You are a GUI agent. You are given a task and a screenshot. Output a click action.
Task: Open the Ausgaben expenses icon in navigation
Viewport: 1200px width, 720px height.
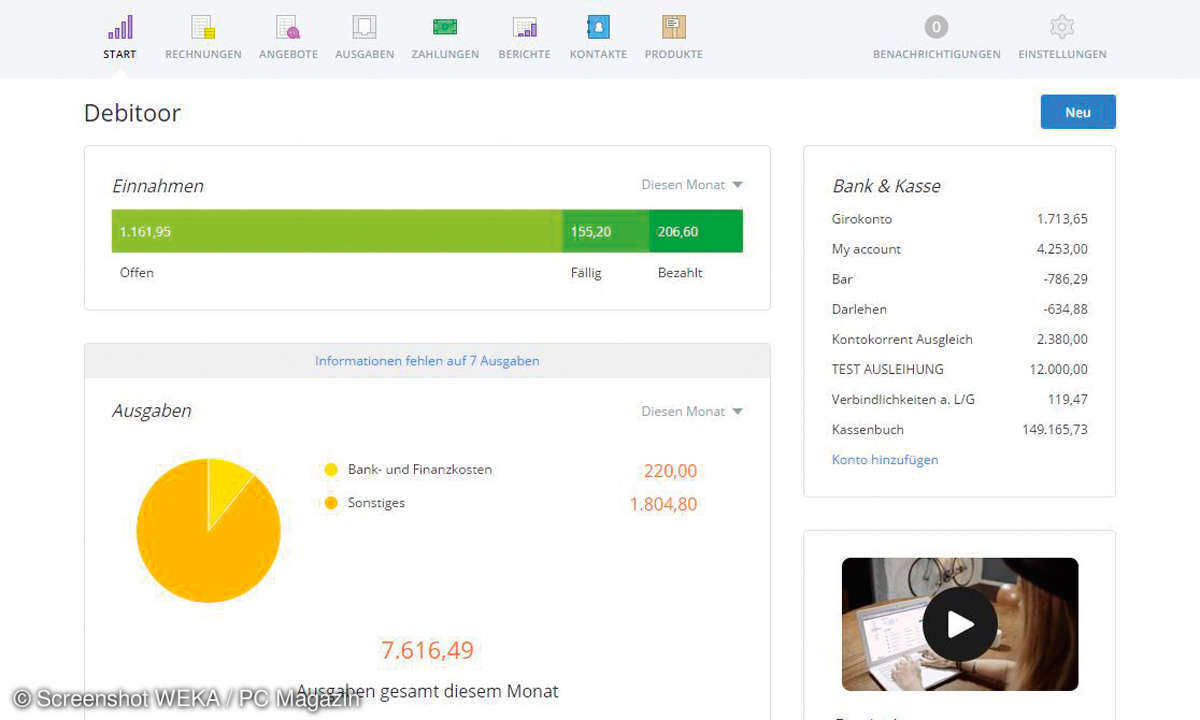coord(364,27)
